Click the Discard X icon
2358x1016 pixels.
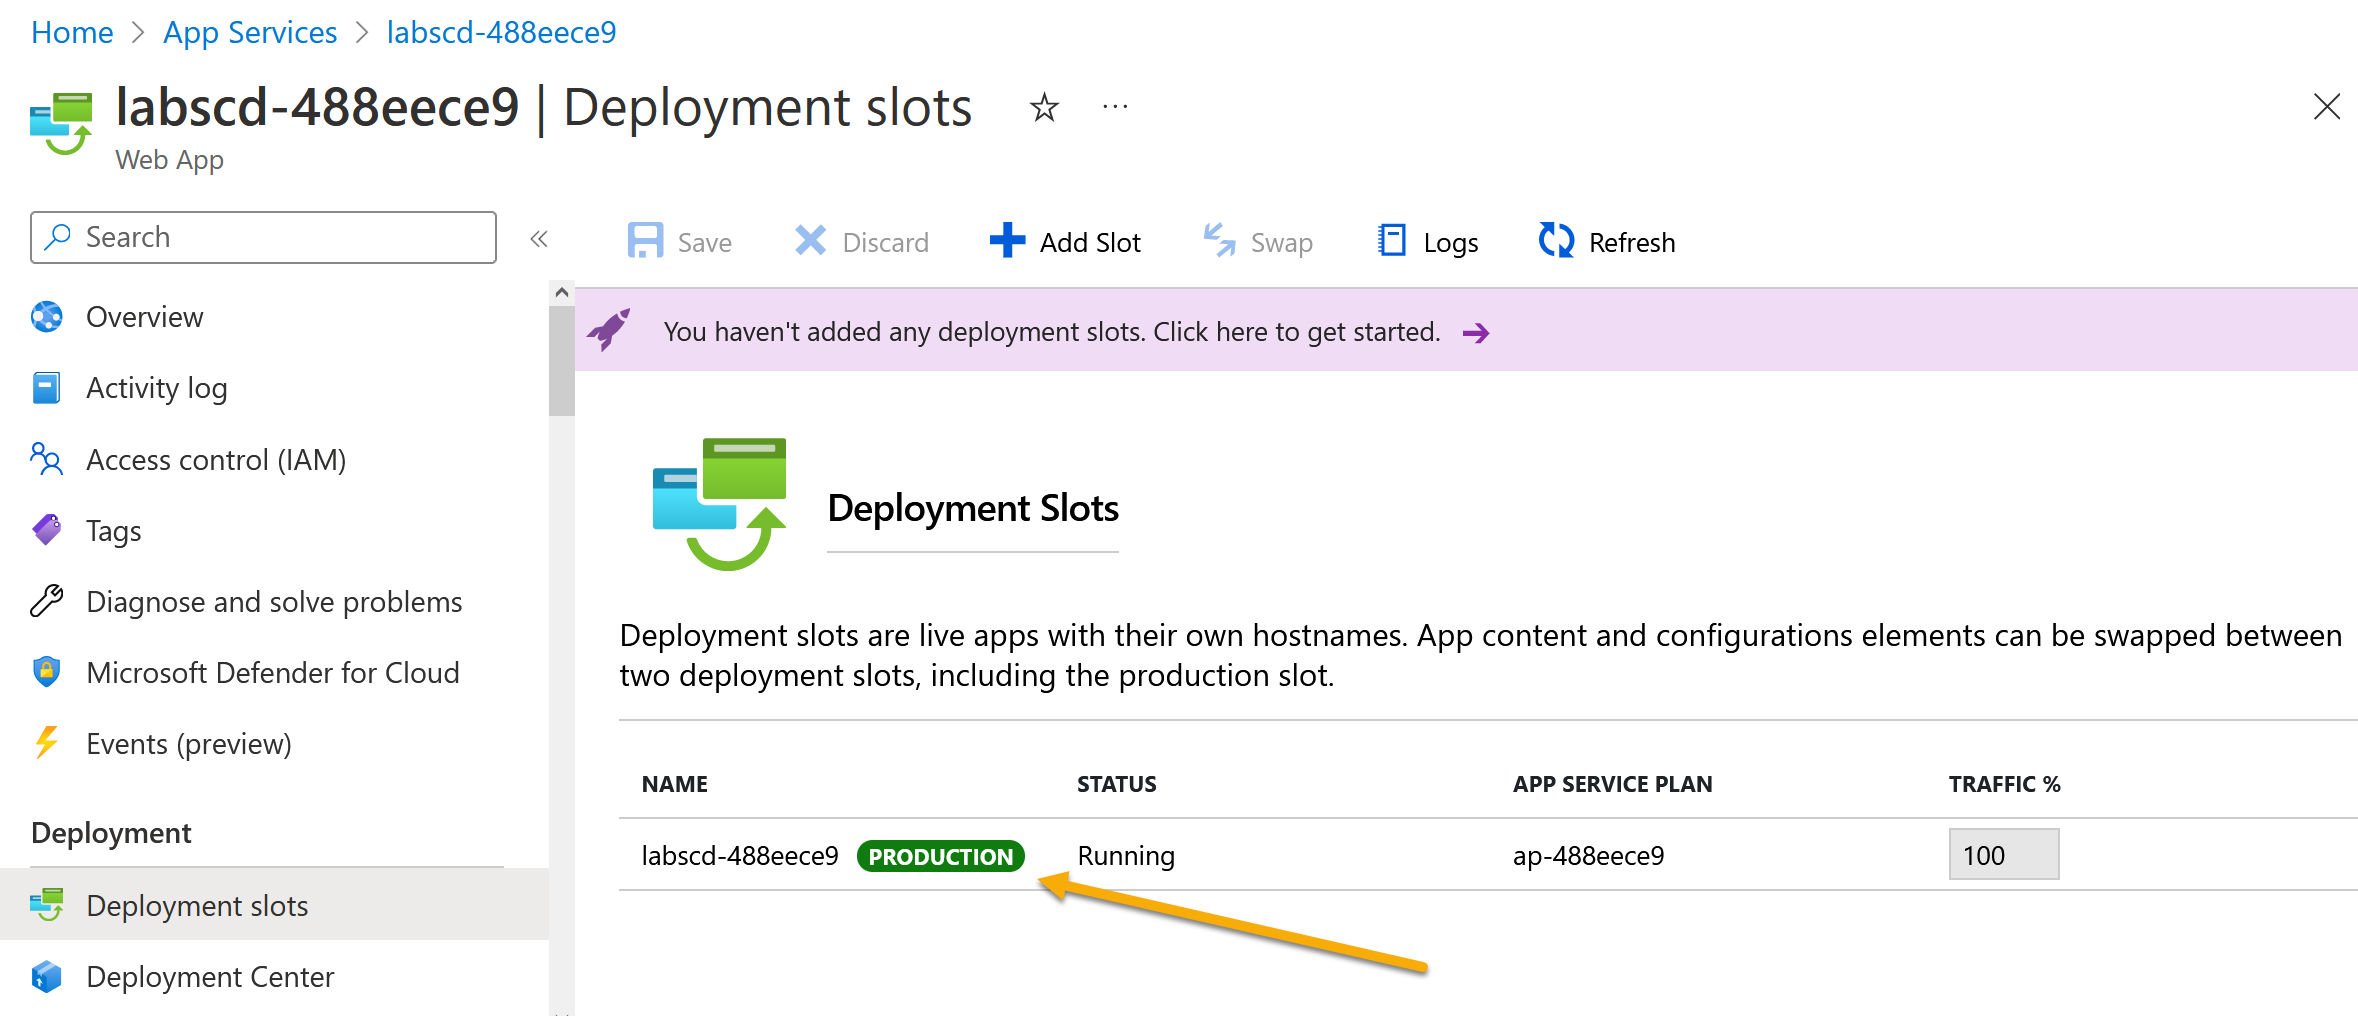tap(810, 241)
